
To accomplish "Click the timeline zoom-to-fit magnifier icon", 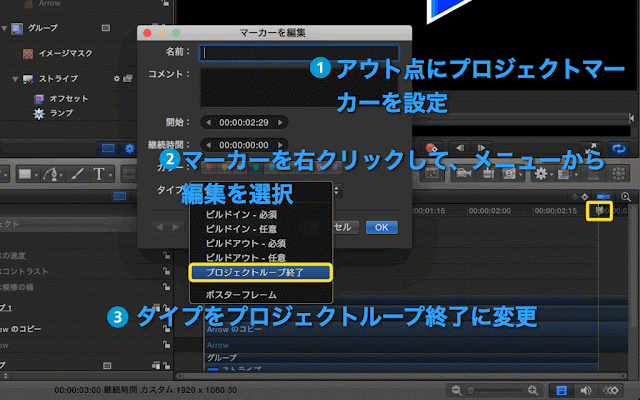I will pos(626,197).
